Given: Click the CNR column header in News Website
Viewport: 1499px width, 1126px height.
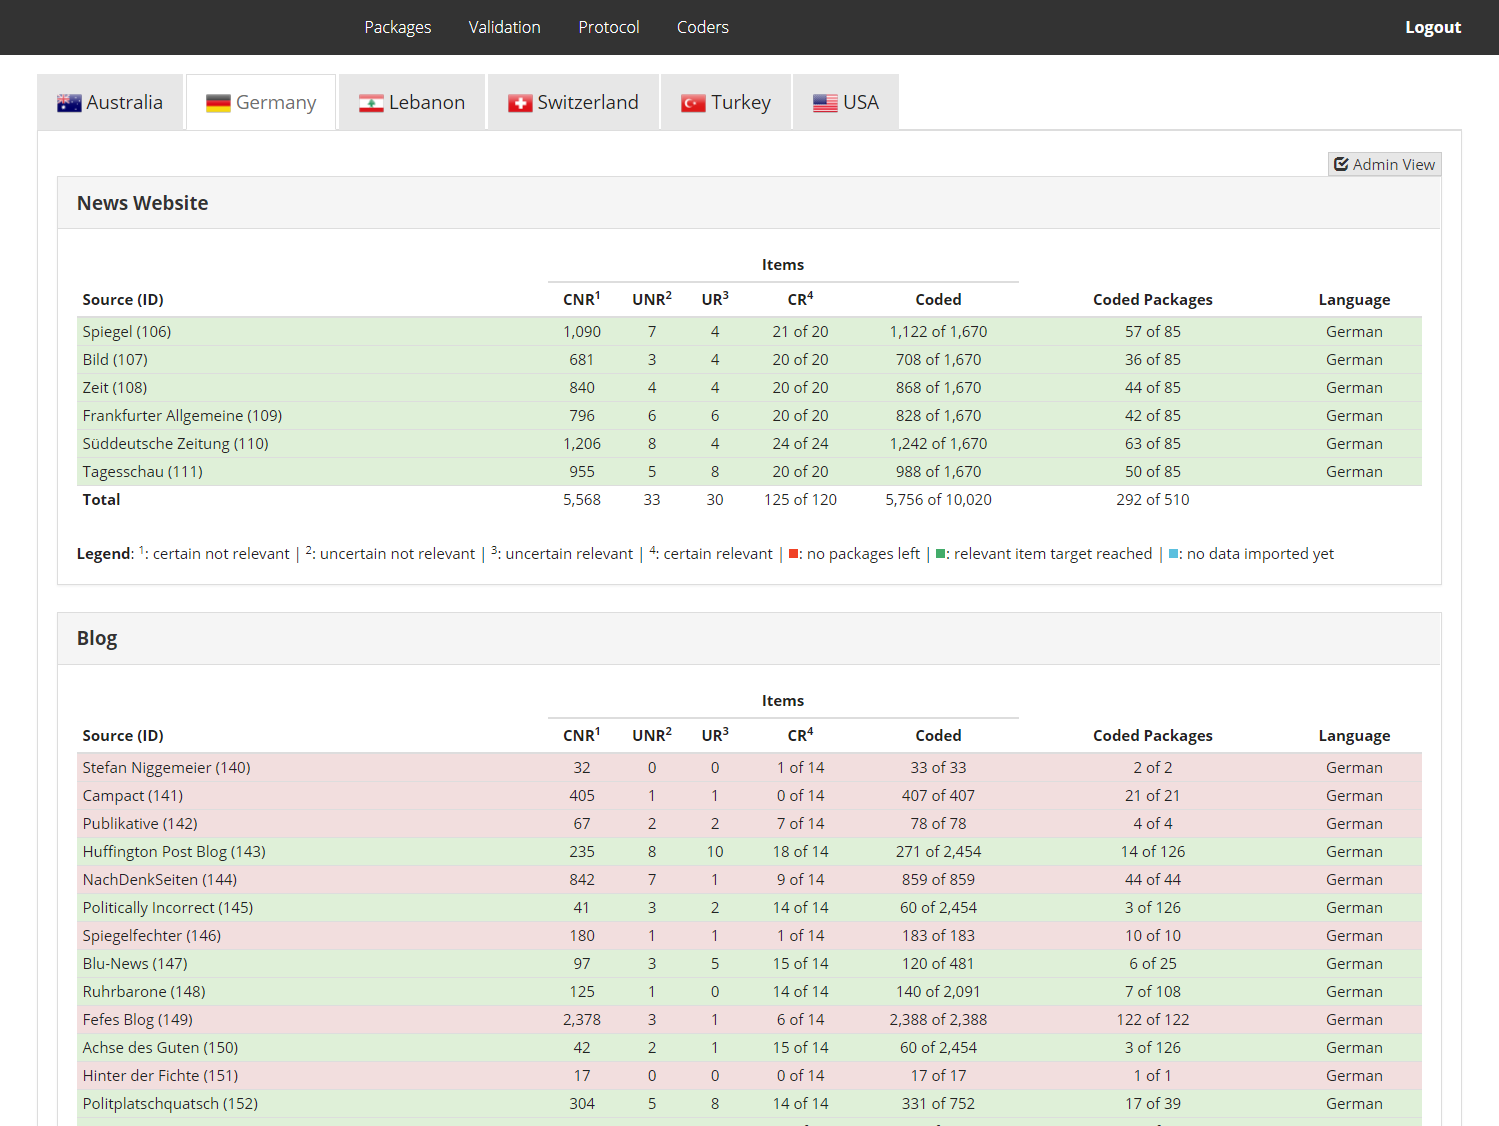Looking at the screenshot, I should [x=581, y=299].
